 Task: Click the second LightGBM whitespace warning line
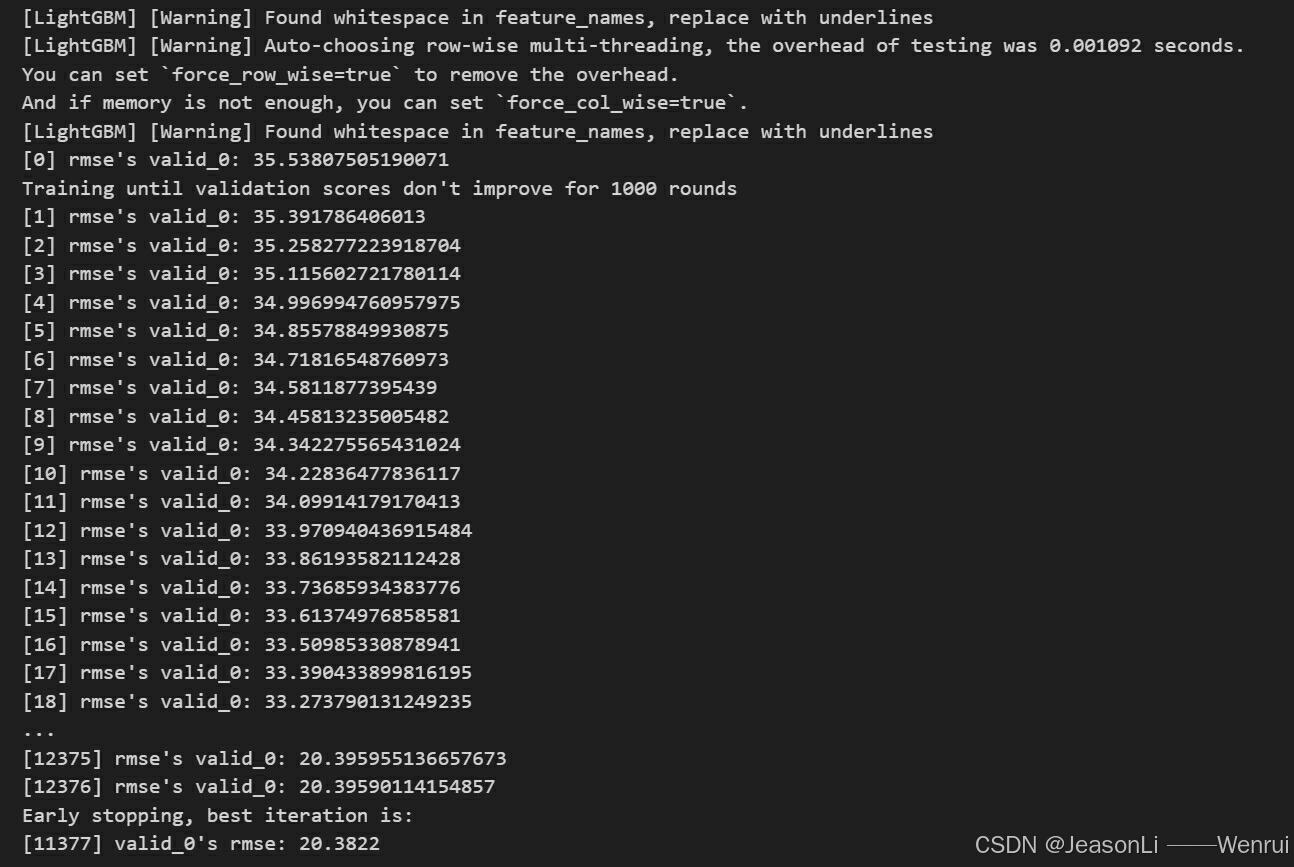(477, 132)
